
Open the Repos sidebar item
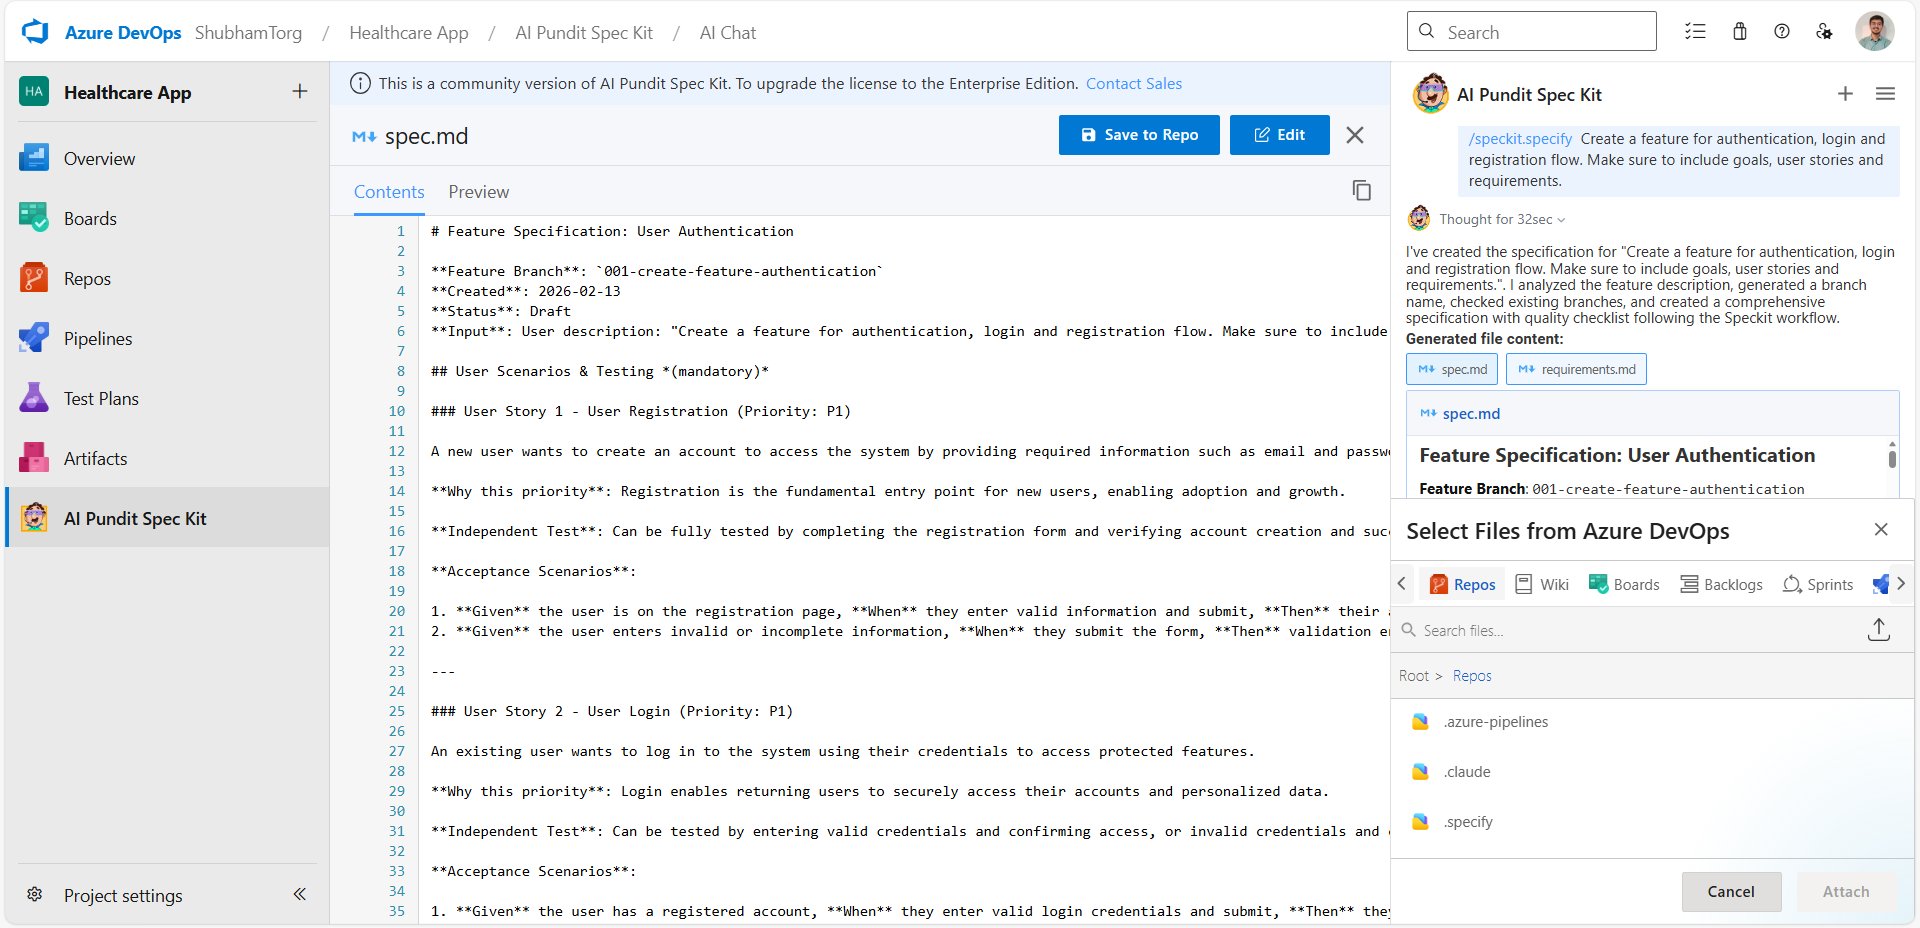87,279
